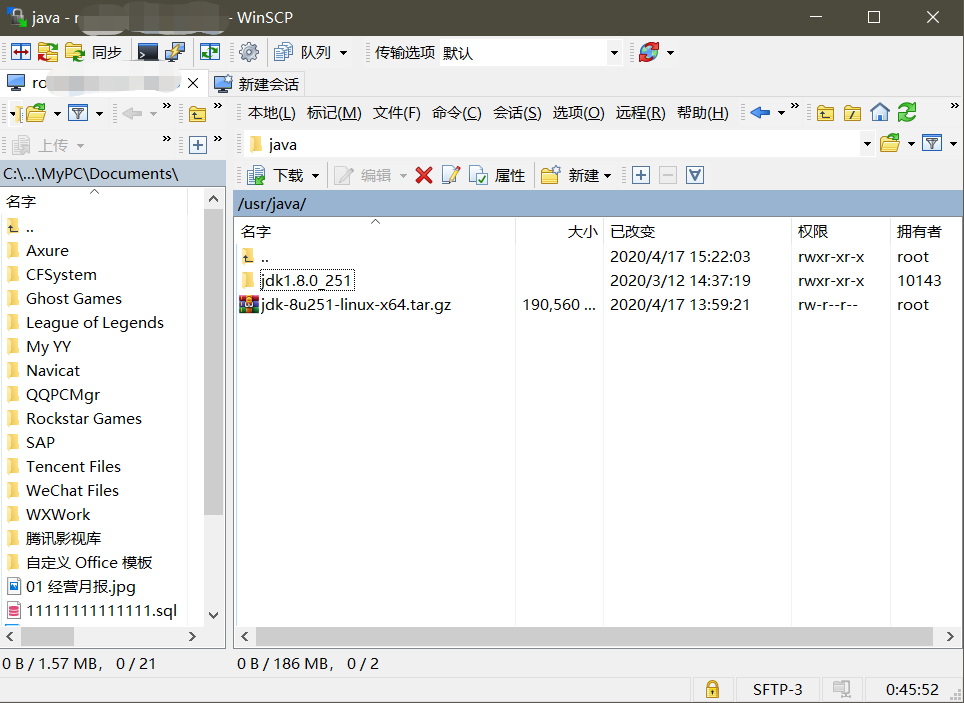964x703 pixels.
Task: Sort remote list by 大小 column
Action: click(559, 231)
